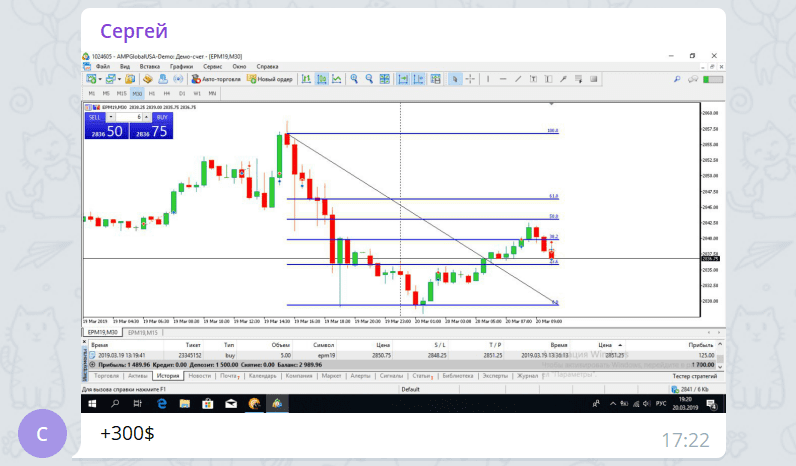This screenshot has width=796, height=466.
Task: Select the M30 timeframe button
Action: click(x=136, y=93)
